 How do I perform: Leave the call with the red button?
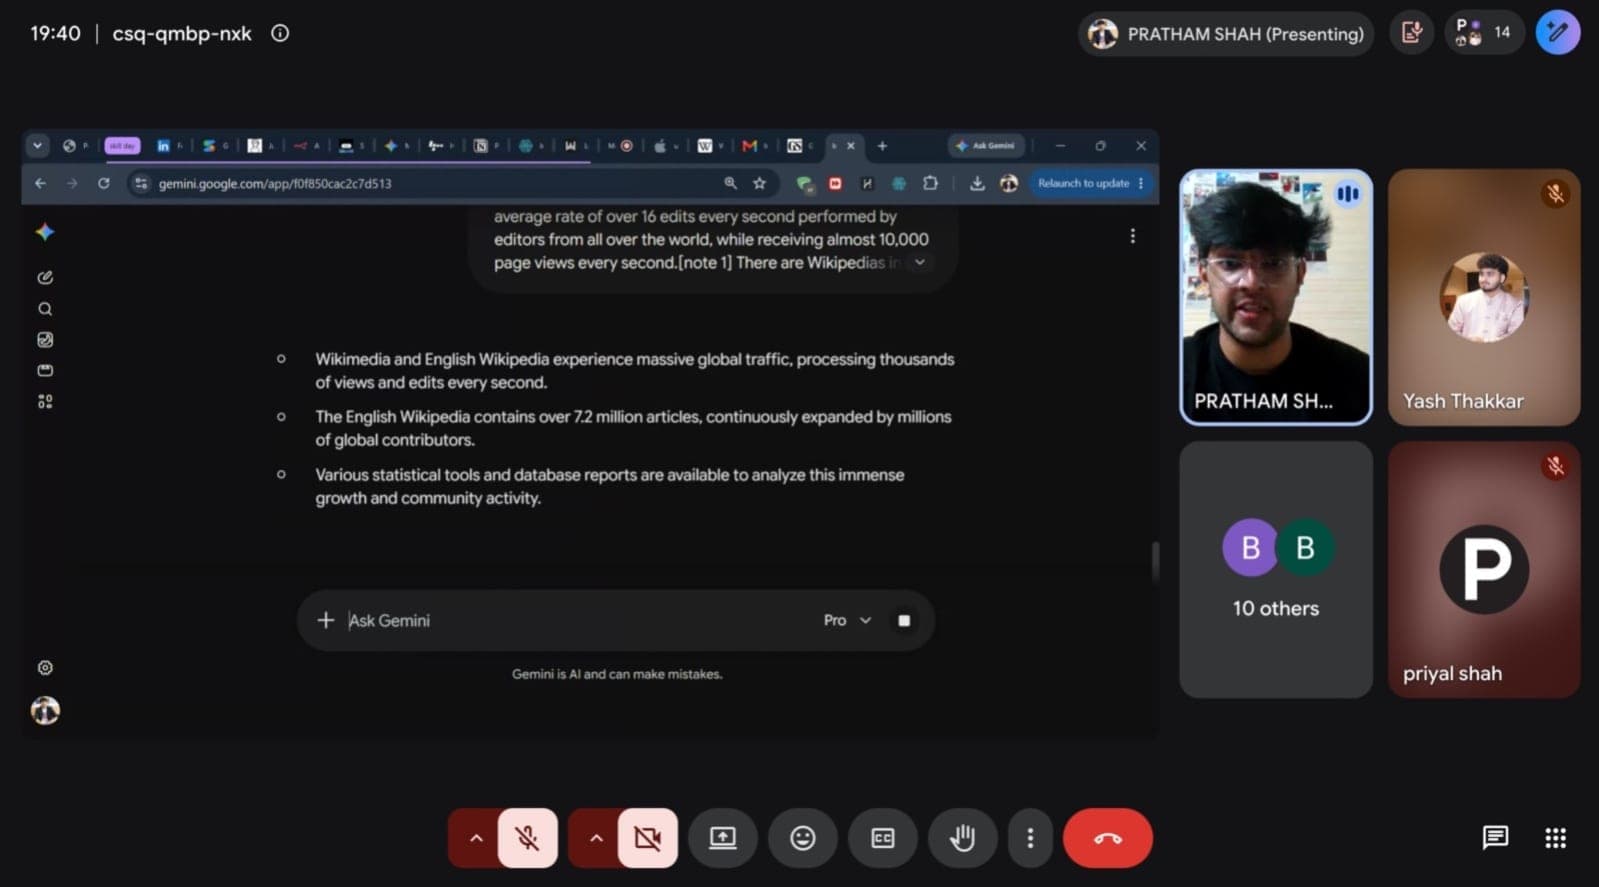pyautogui.click(x=1107, y=838)
